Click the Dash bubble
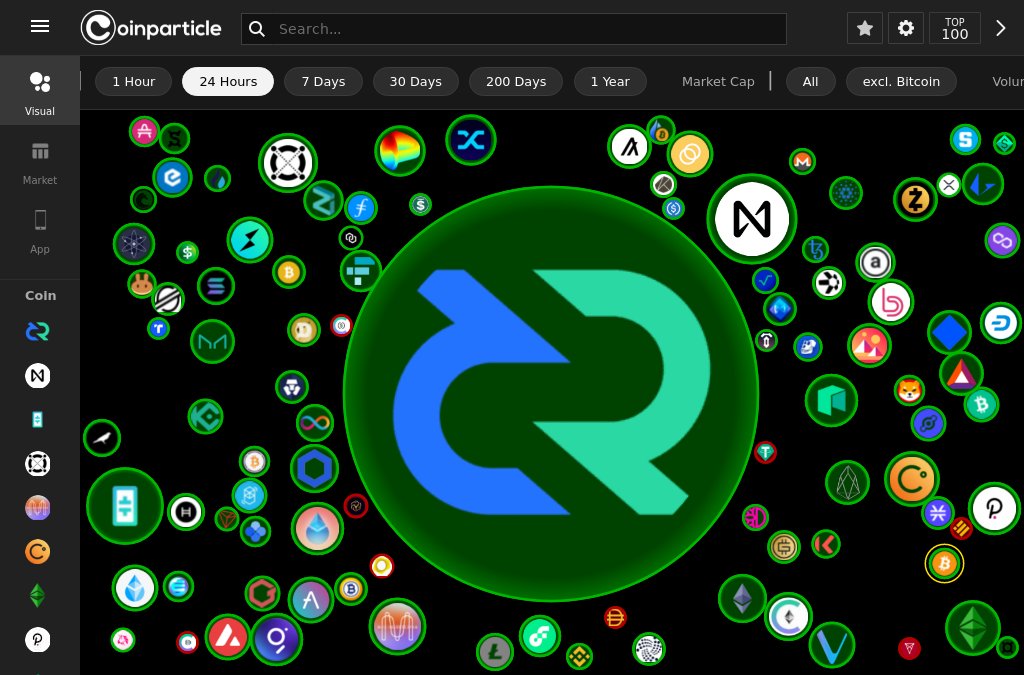The width and height of the screenshot is (1024, 675). pos(1001,323)
